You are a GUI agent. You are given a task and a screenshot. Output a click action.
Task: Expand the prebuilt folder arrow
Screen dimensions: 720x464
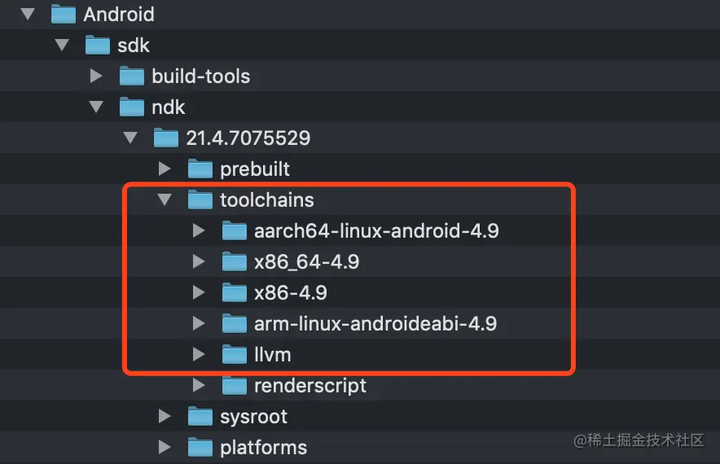tap(164, 169)
